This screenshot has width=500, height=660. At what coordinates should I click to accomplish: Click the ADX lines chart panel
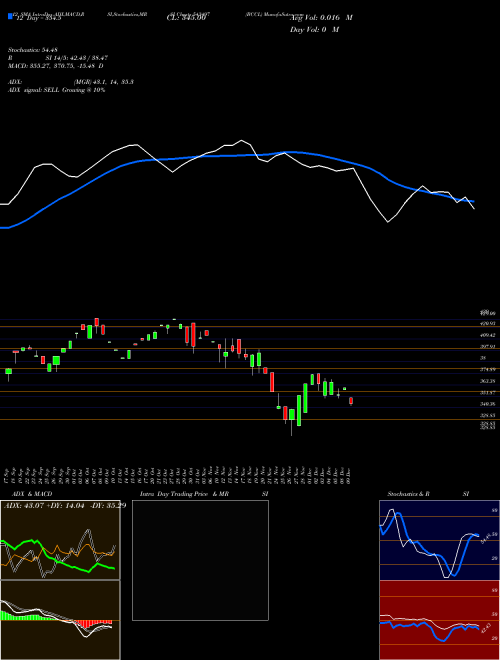pos(60,540)
